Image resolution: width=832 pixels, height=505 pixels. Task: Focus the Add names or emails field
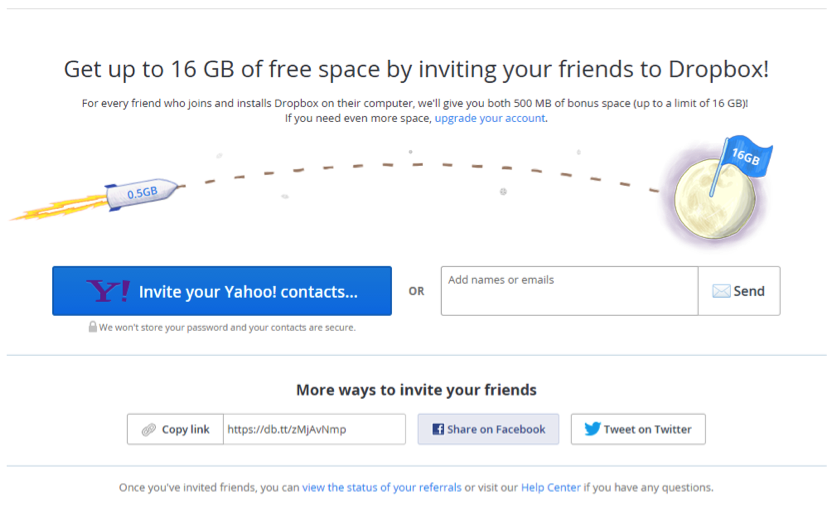click(569, 291)
